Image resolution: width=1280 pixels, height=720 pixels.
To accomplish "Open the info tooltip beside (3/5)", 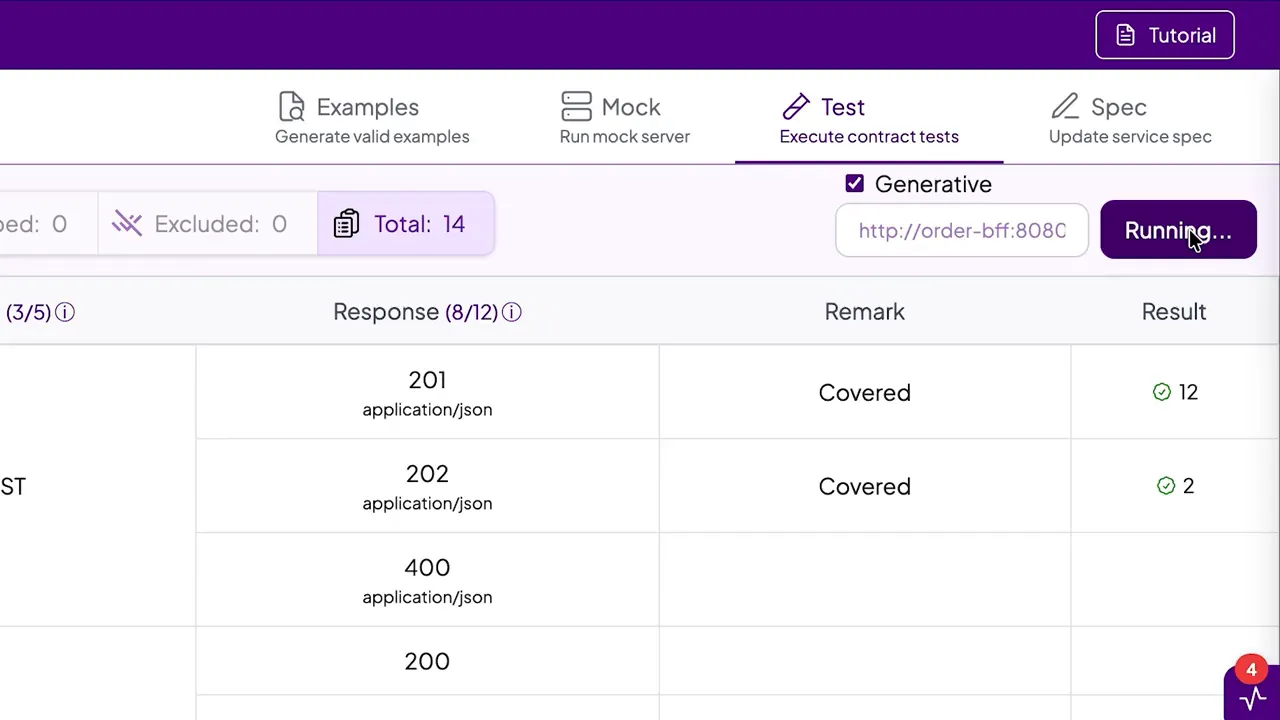I will 64,312.
